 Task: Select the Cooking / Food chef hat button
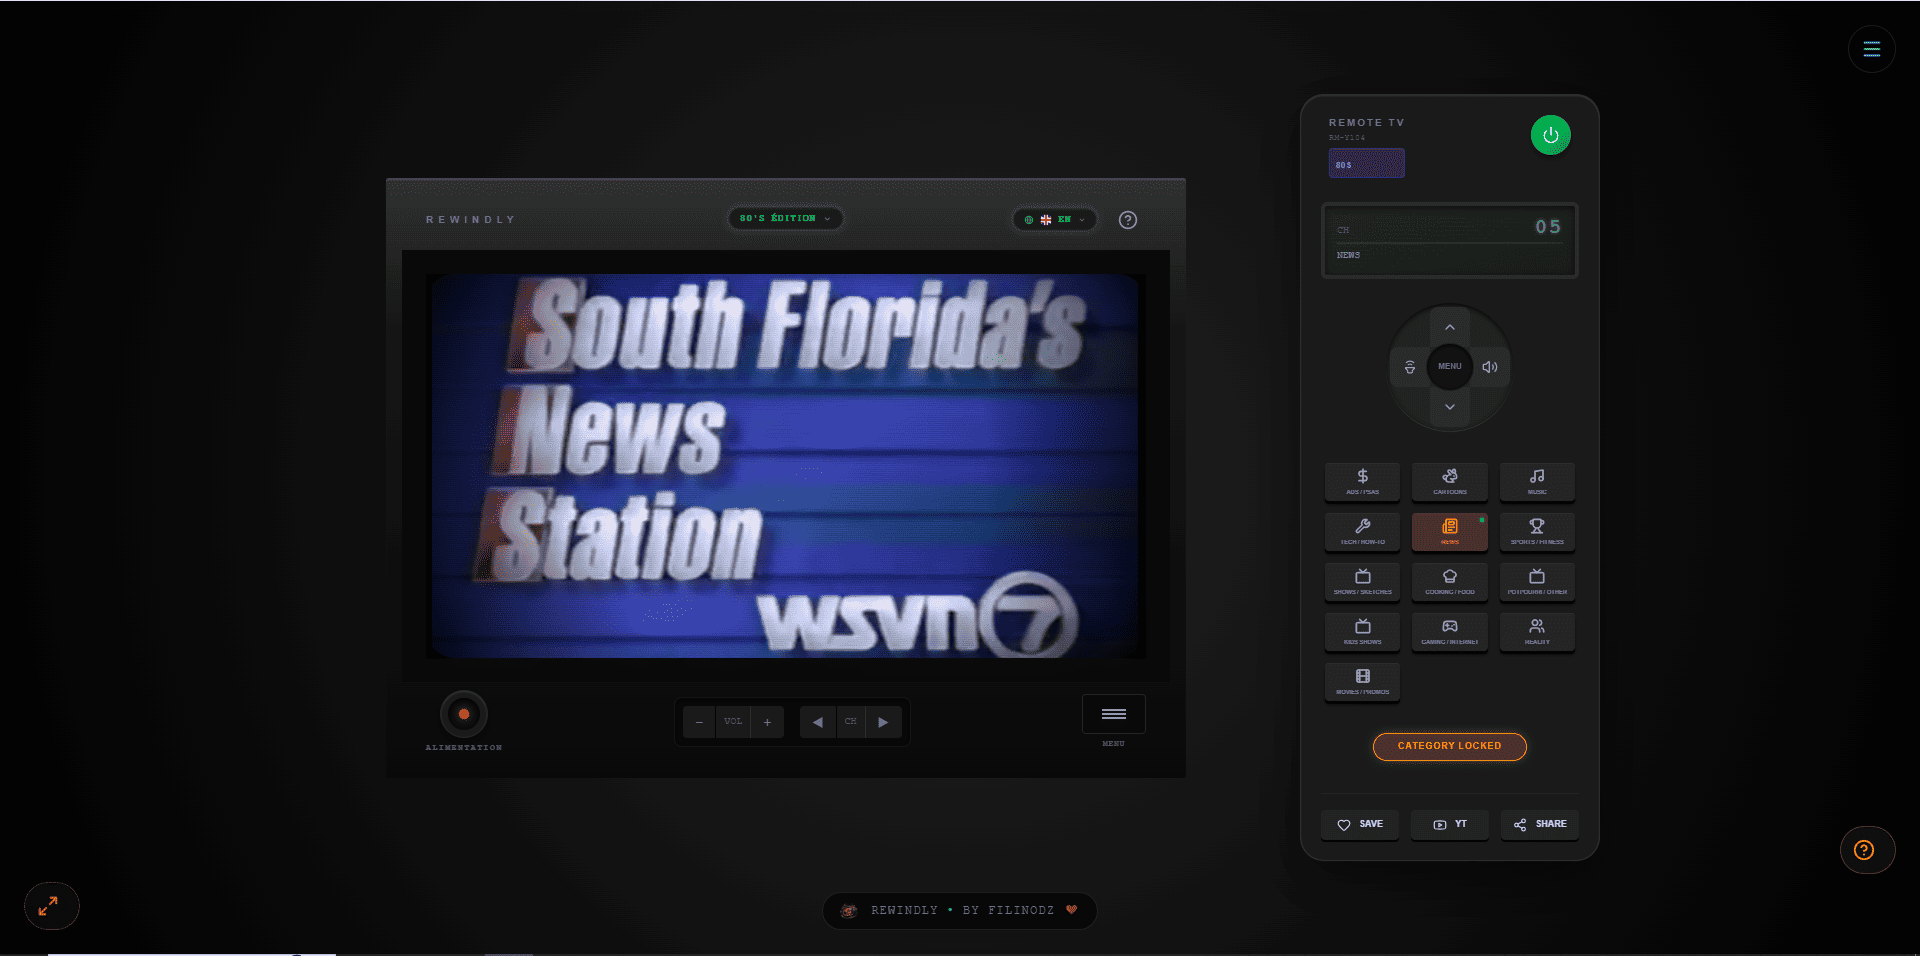pyautogui.click(x=1450, y=581)
